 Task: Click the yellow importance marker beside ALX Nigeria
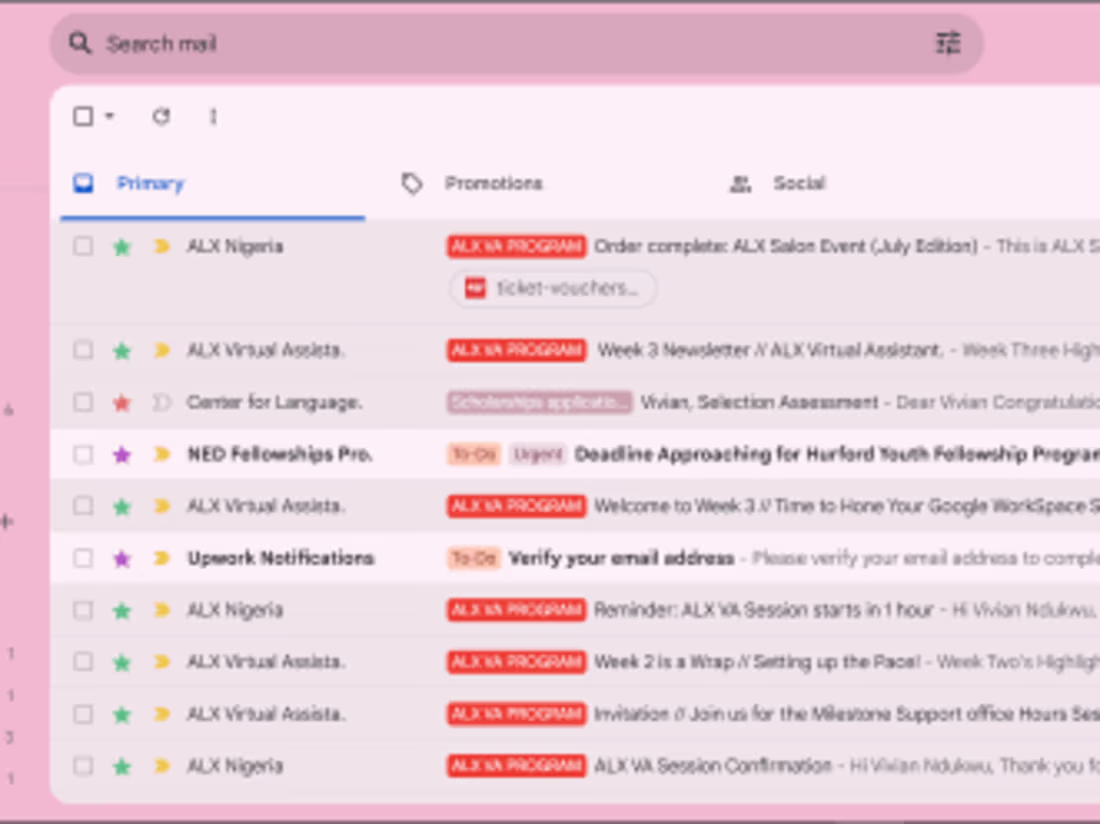(x=160, y=246)
